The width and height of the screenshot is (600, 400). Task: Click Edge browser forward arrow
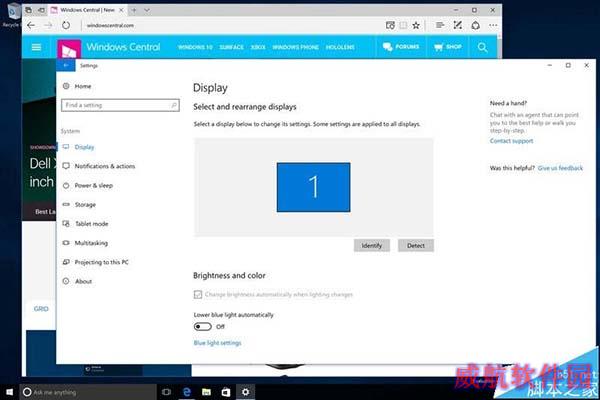[x=48, y=25]
